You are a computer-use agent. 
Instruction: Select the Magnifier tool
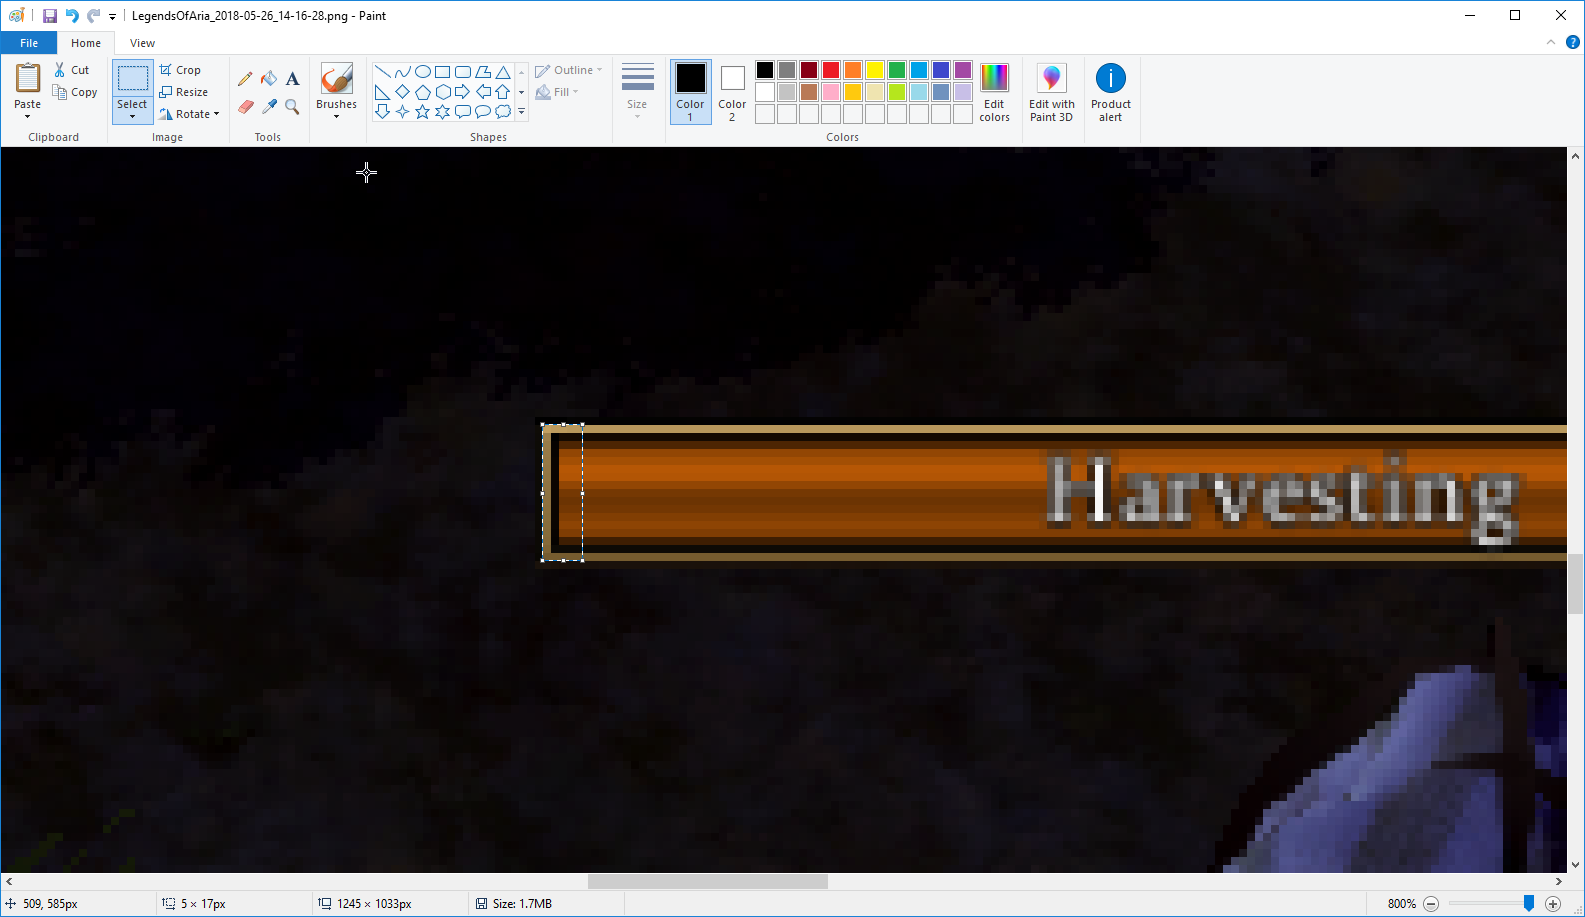tap(292, 106)
